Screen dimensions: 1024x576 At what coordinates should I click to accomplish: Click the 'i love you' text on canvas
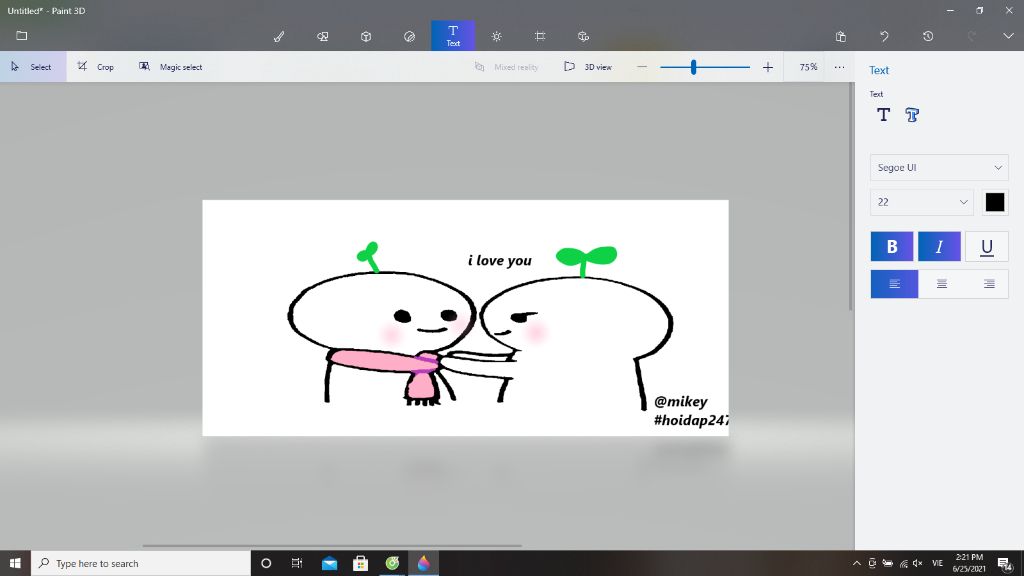[500, 261]
